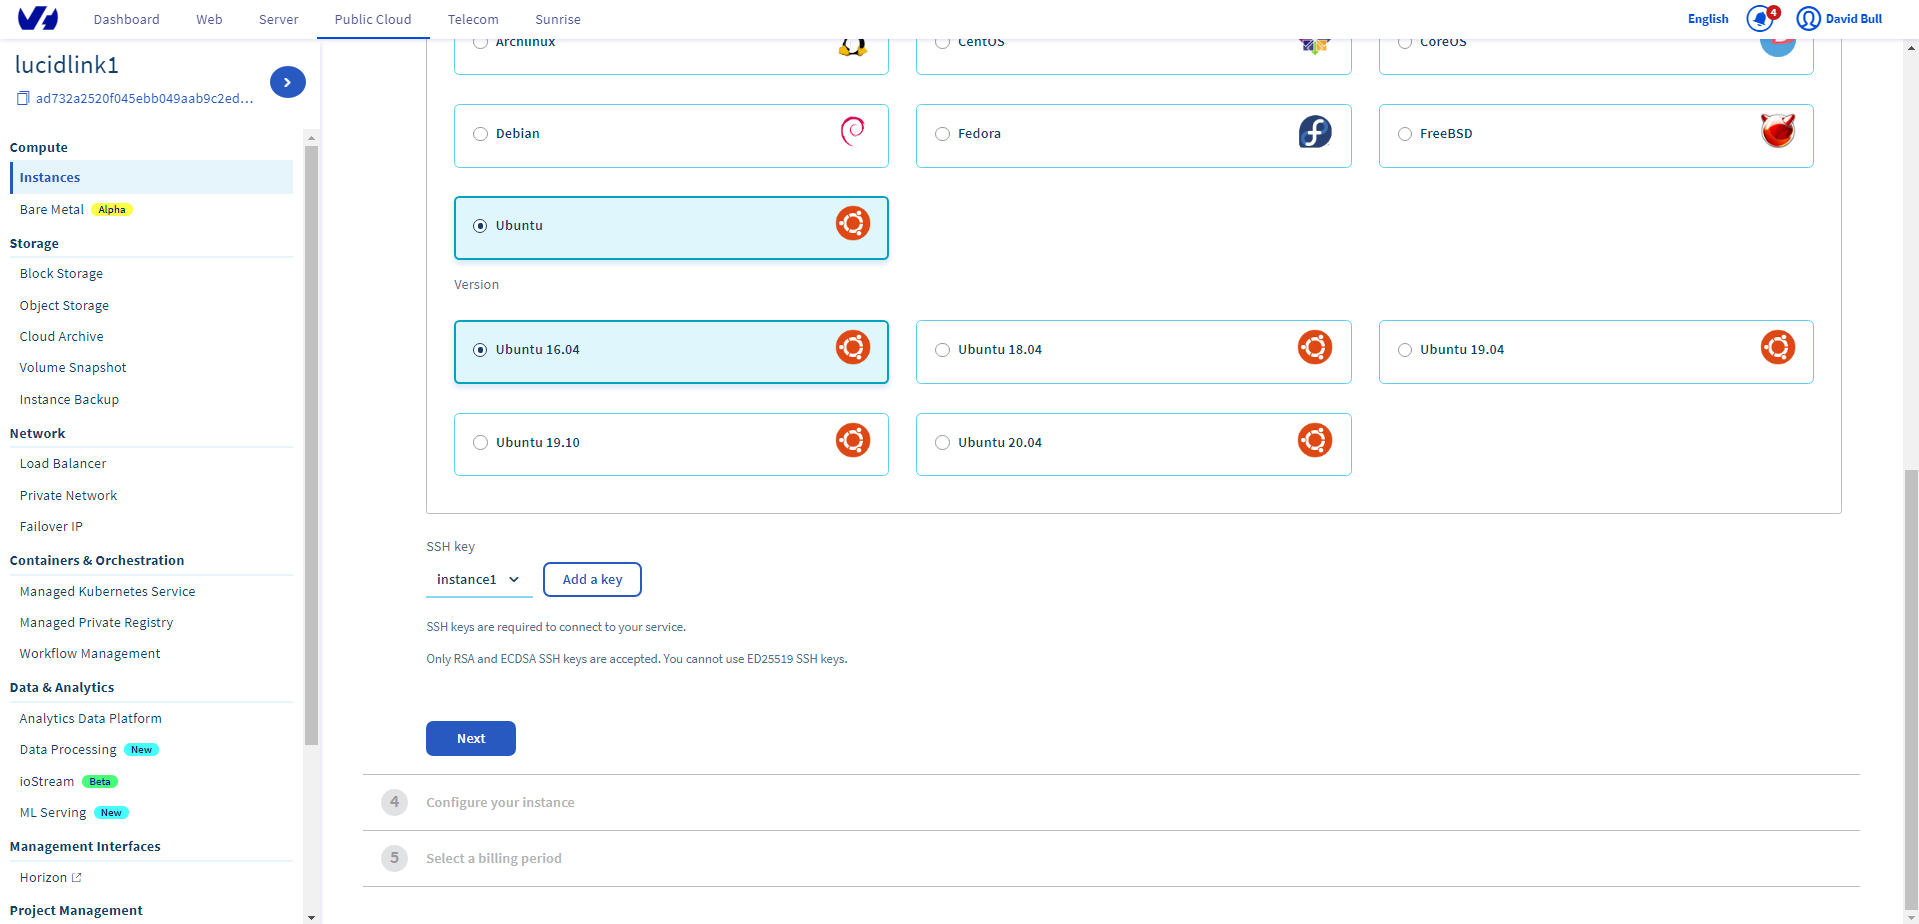
Task: Open the Dashboard tab
Action: (126, 19)
